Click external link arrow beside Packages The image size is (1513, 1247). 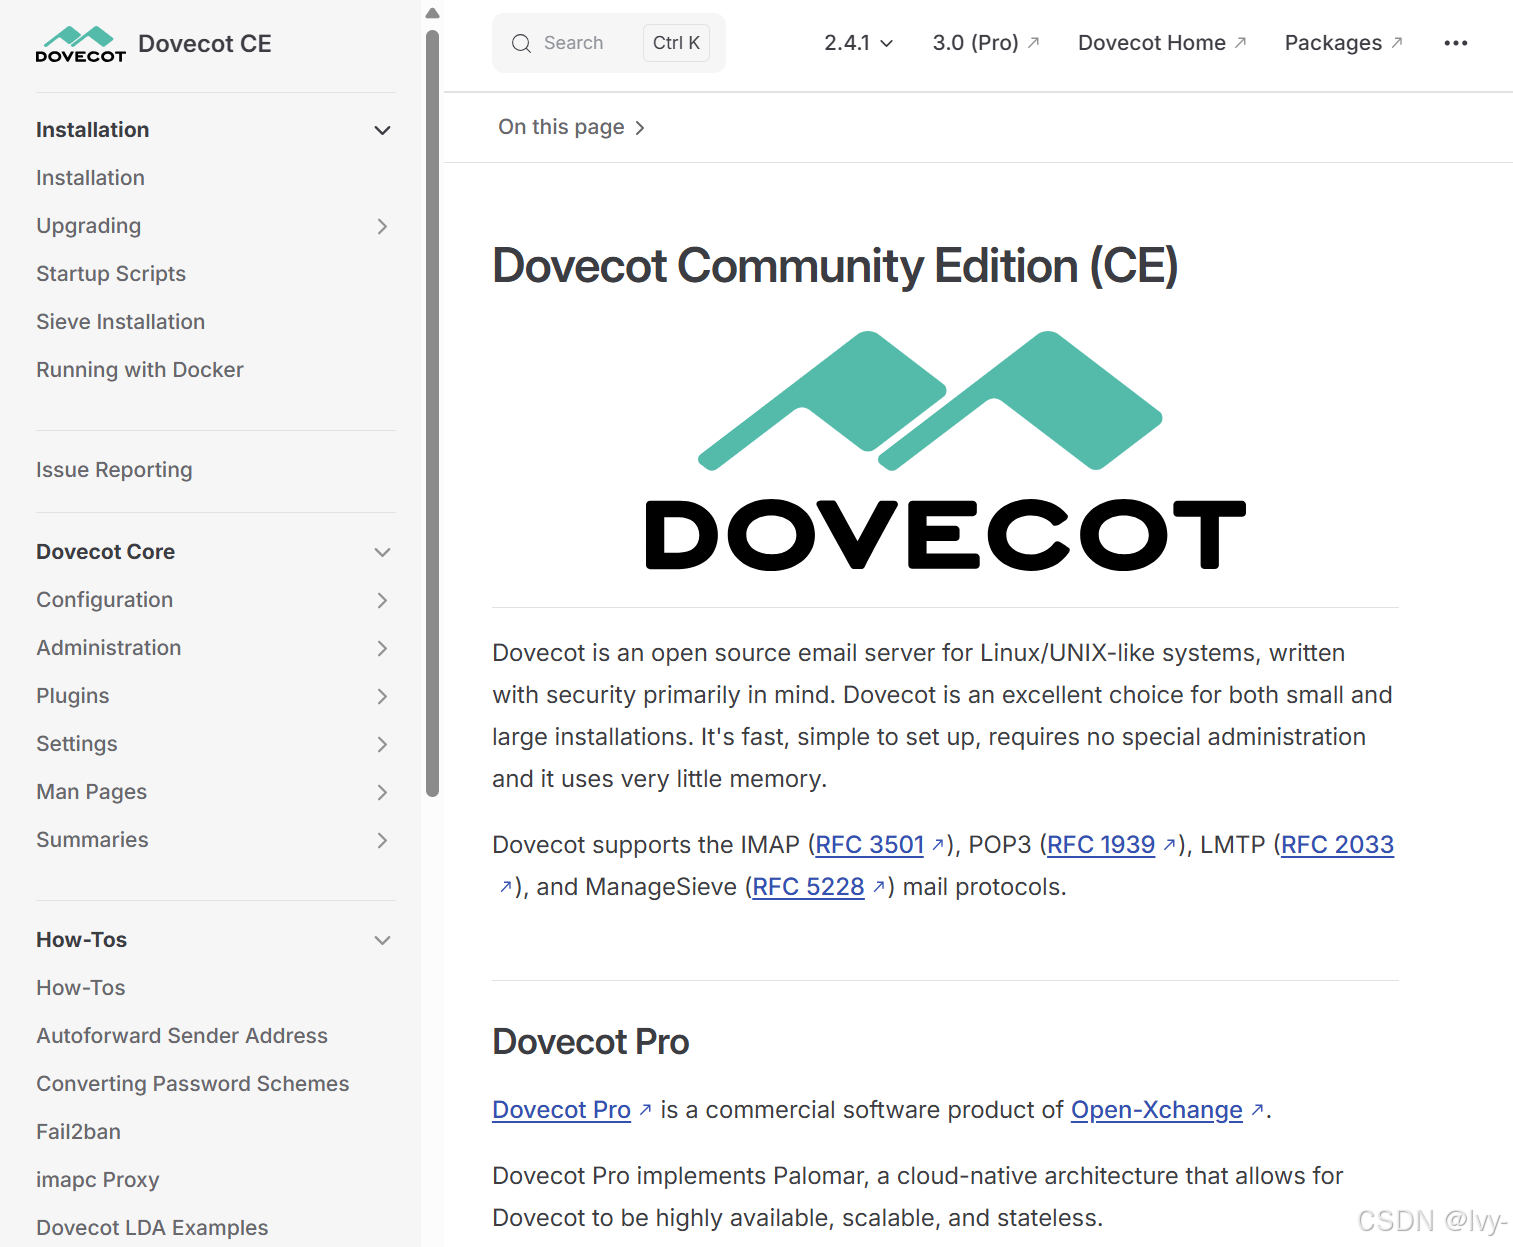[x=1397, y=42]
